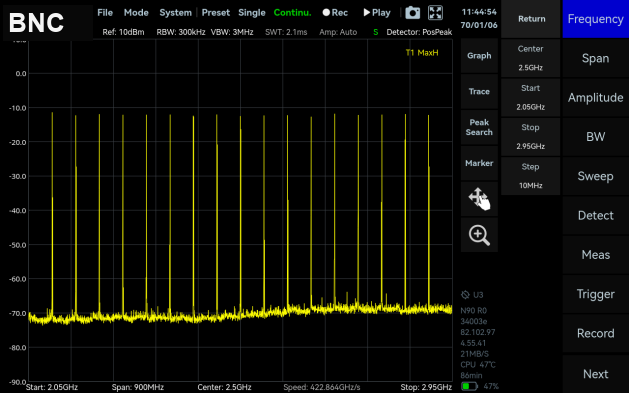Image resolution: width=629 pixels, height=393 pixels.
Task: Open the Marker panel
Action: pyautogui.click(x=479, y=163)
